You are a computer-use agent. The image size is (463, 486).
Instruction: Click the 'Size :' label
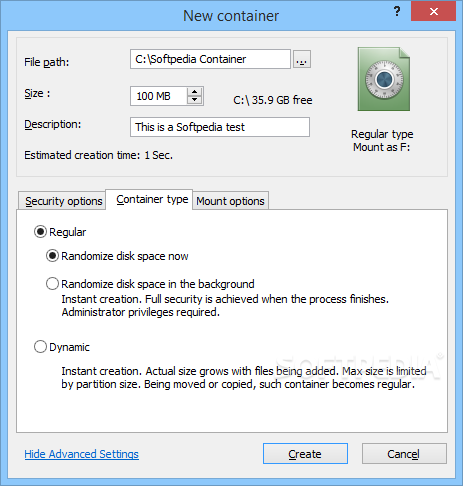tap(37, 93)
